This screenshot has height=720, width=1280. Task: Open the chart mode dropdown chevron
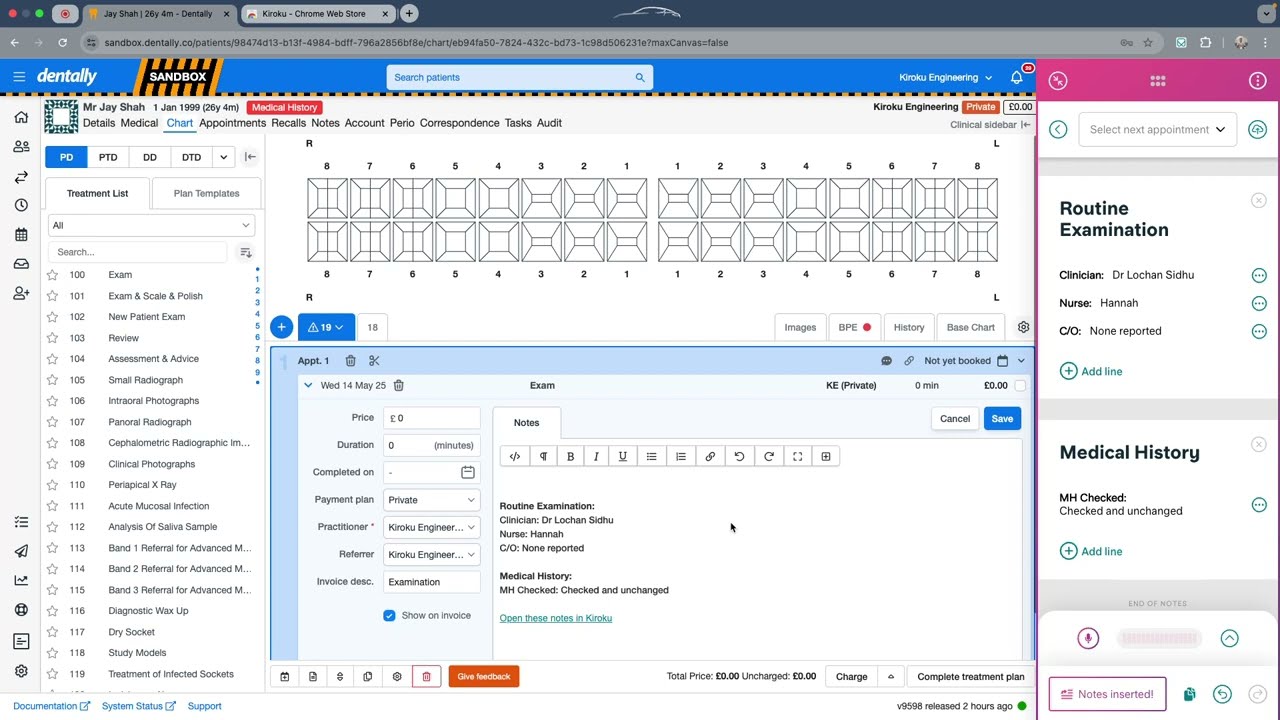[224, 157]
